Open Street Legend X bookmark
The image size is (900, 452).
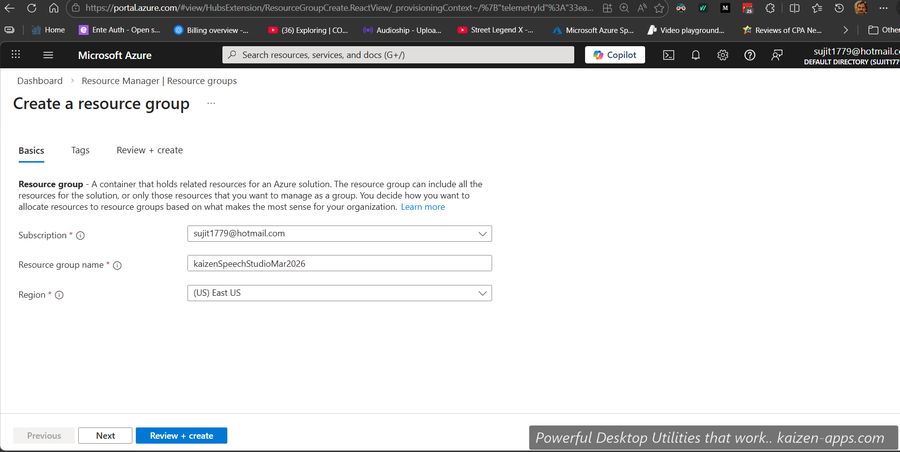495,30
